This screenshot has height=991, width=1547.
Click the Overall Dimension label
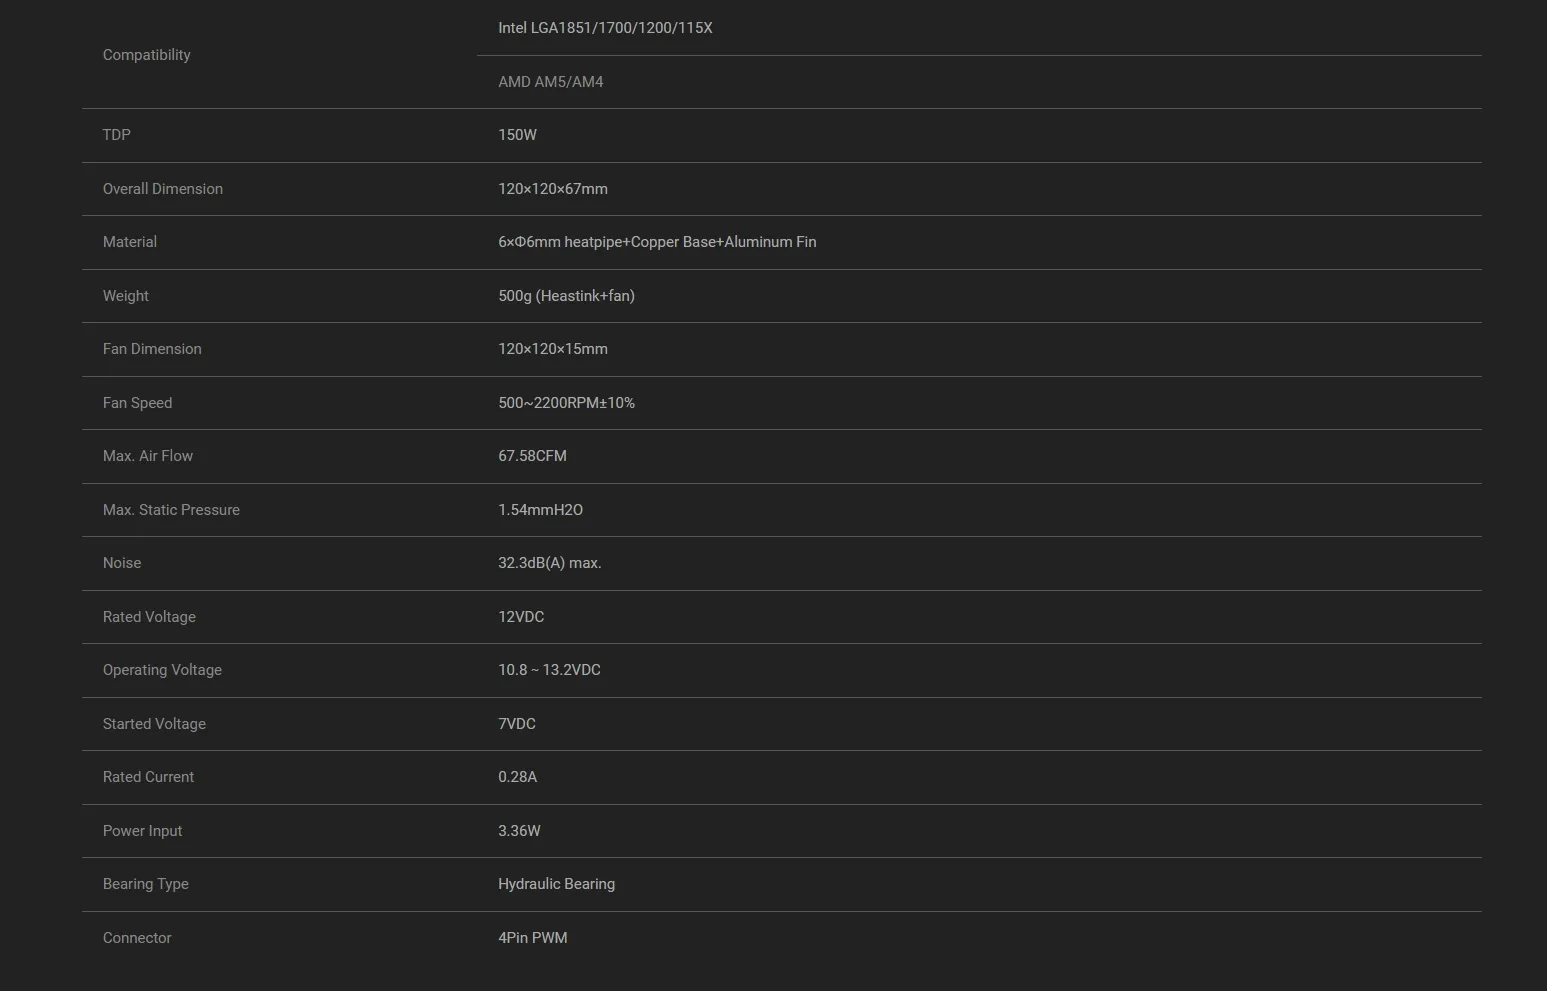(x=162, y=189)
